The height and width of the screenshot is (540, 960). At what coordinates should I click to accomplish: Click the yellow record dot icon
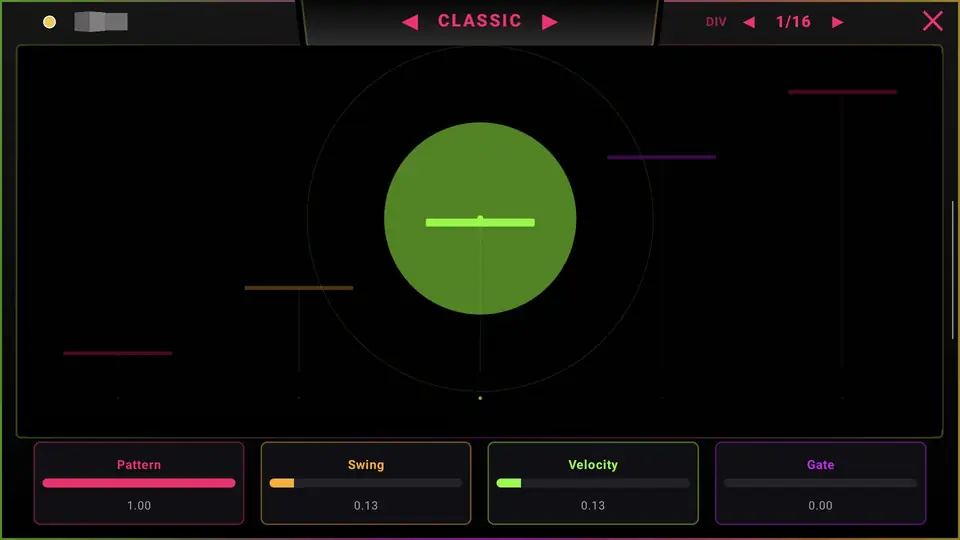pyautogui.click(x=50, y=22)
